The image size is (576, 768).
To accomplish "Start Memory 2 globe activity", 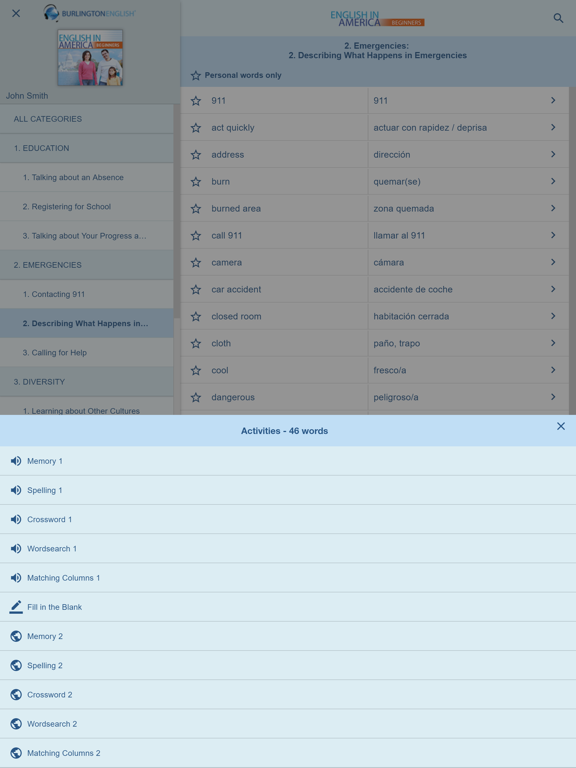I will 288,636.
